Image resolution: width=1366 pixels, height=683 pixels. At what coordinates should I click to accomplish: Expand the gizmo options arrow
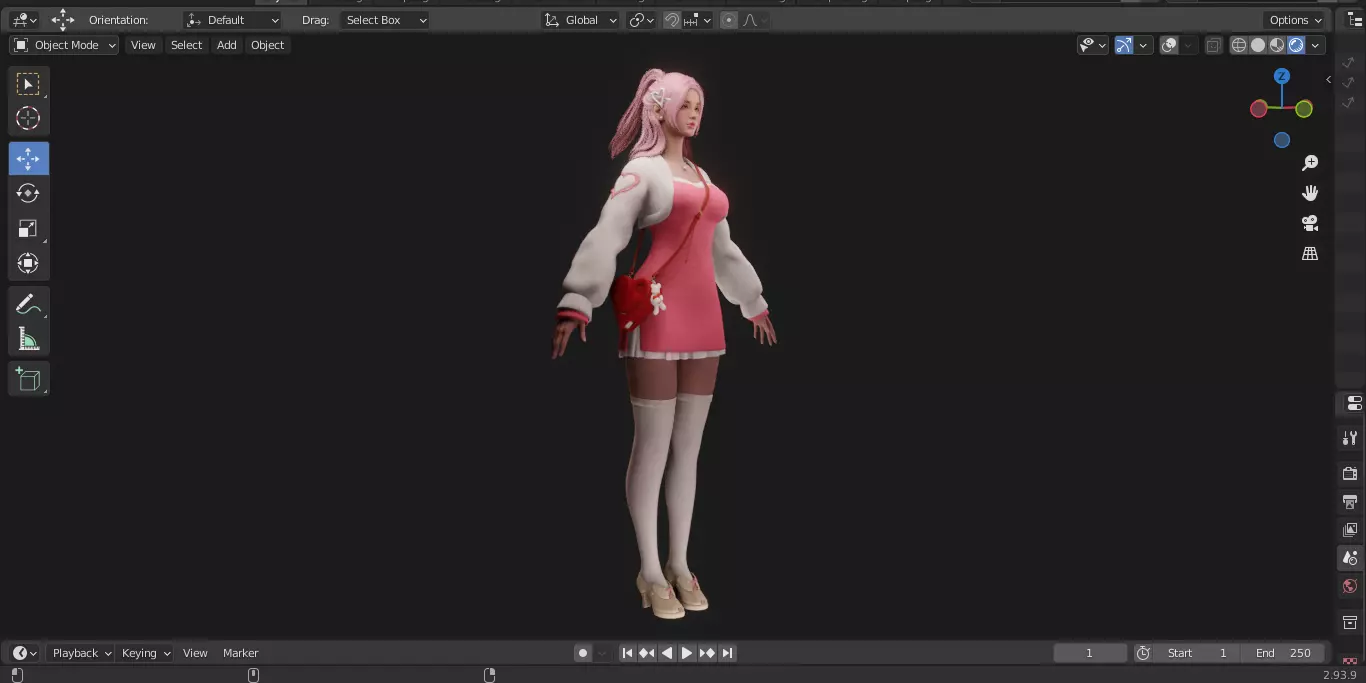pyautogui.click(x=1143, y=45)
